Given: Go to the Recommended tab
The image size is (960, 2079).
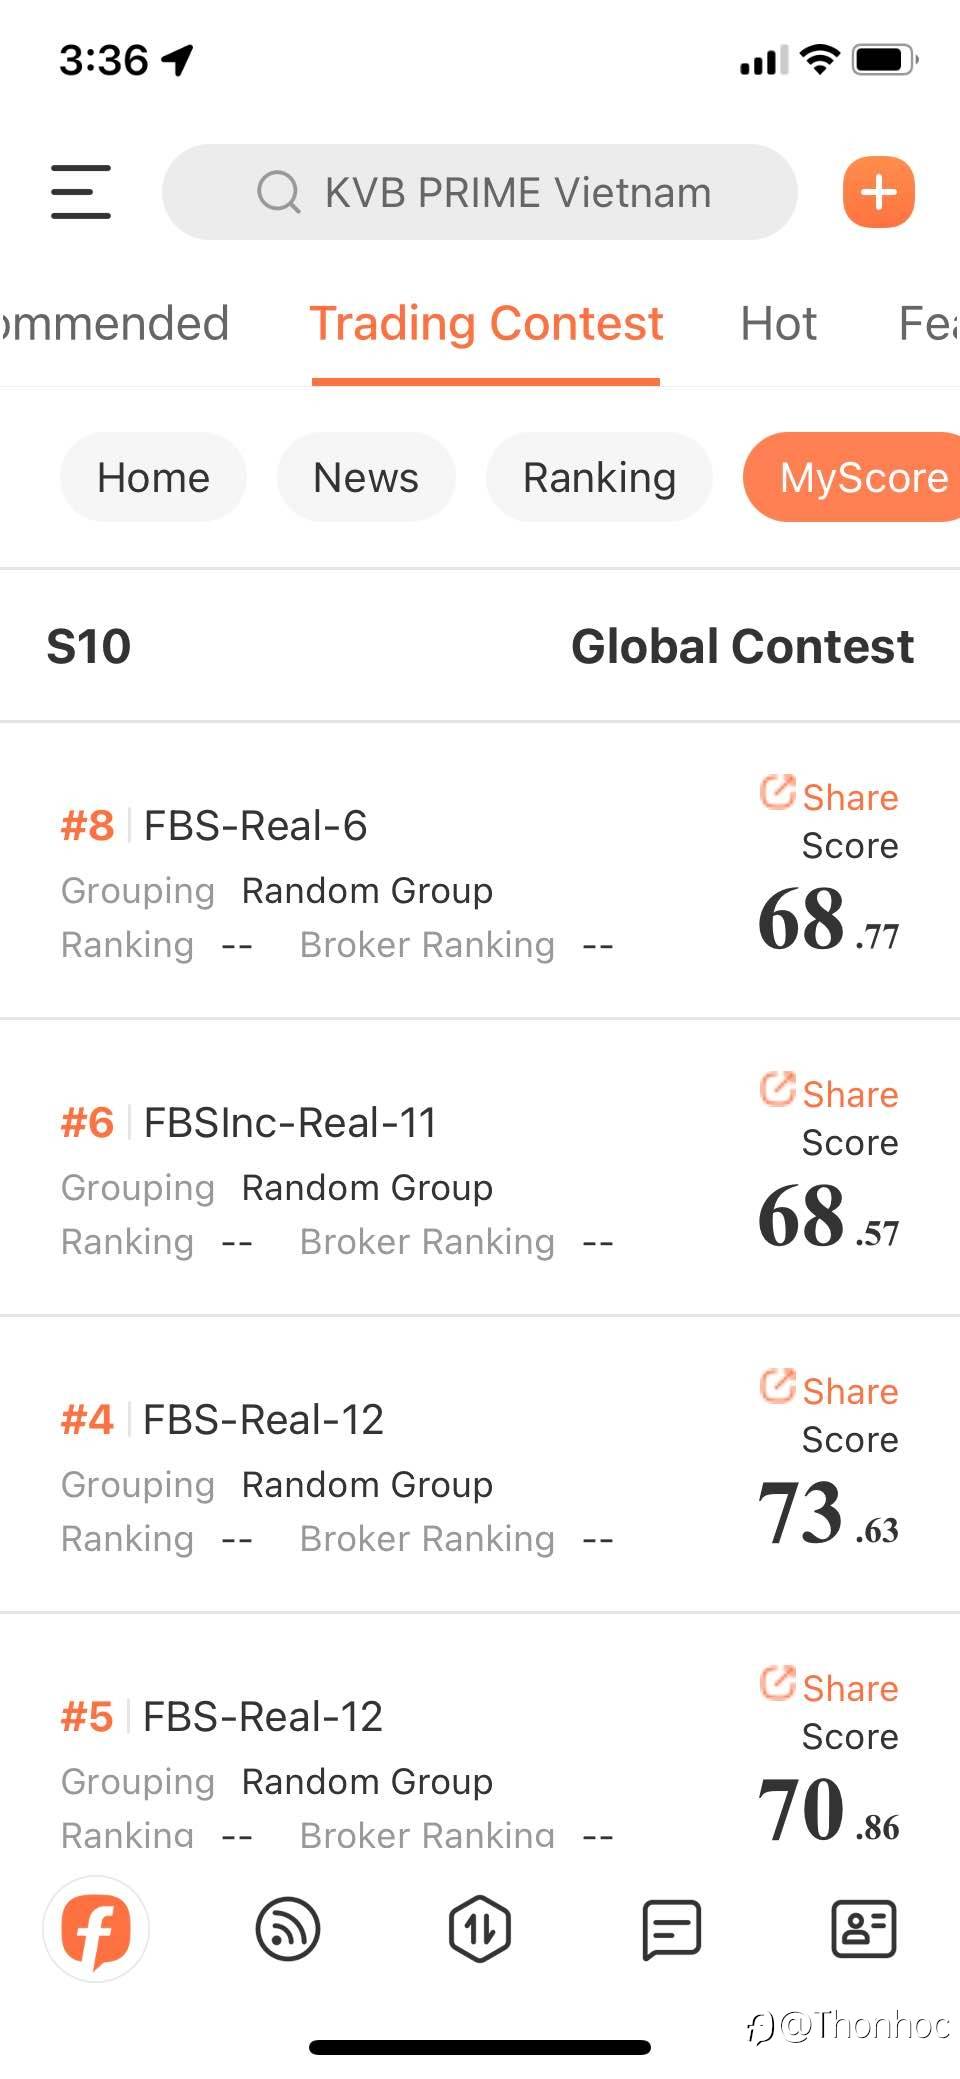Looking at the screenshot, I should 110,324.
